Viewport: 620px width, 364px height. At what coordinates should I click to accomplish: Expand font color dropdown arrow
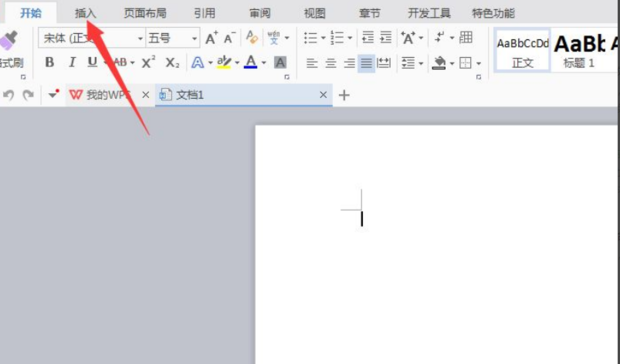264,63
